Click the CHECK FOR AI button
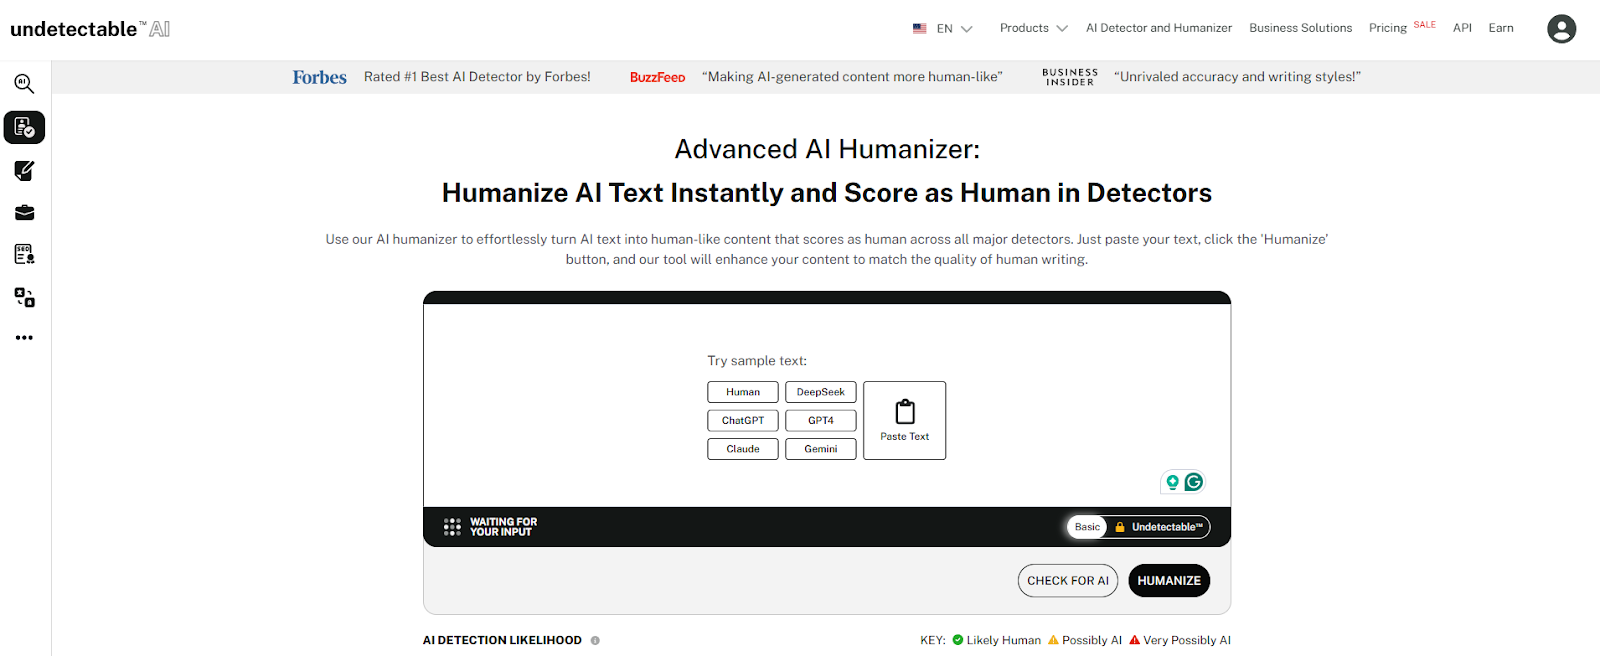 [1068, 581]
